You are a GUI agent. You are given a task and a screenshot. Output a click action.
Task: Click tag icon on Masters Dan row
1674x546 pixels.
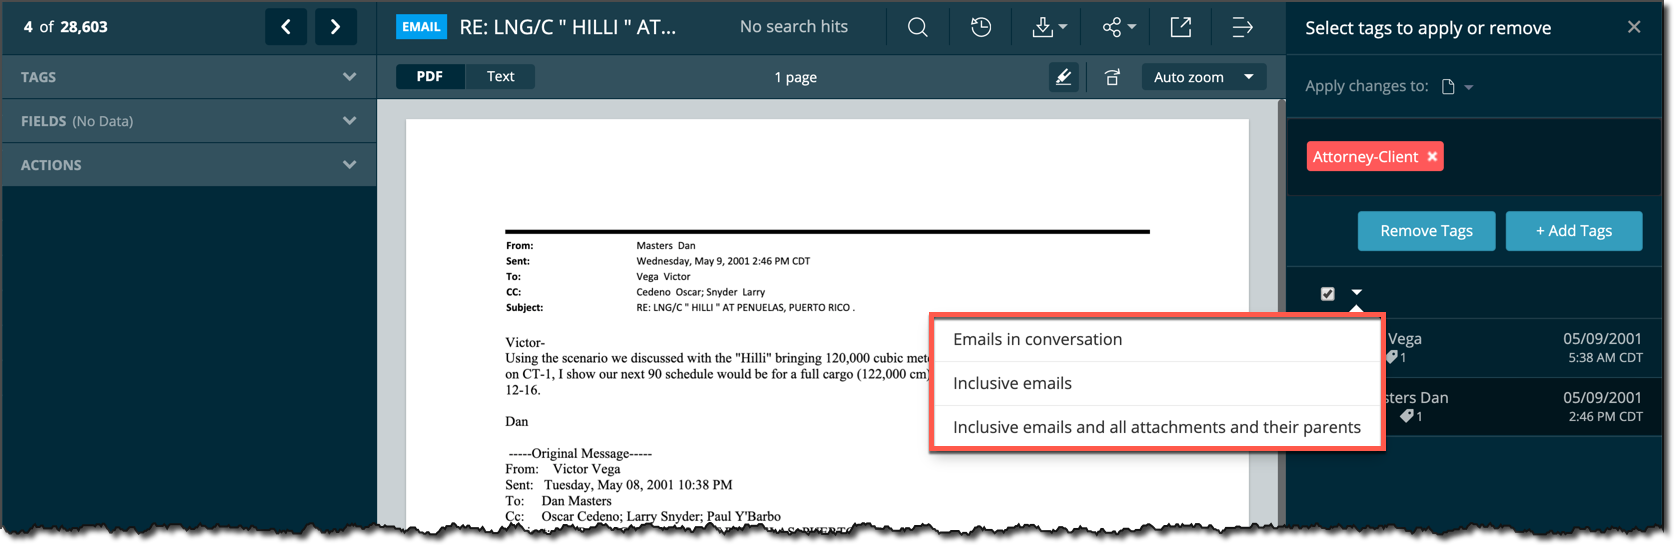pos(1406,416)
